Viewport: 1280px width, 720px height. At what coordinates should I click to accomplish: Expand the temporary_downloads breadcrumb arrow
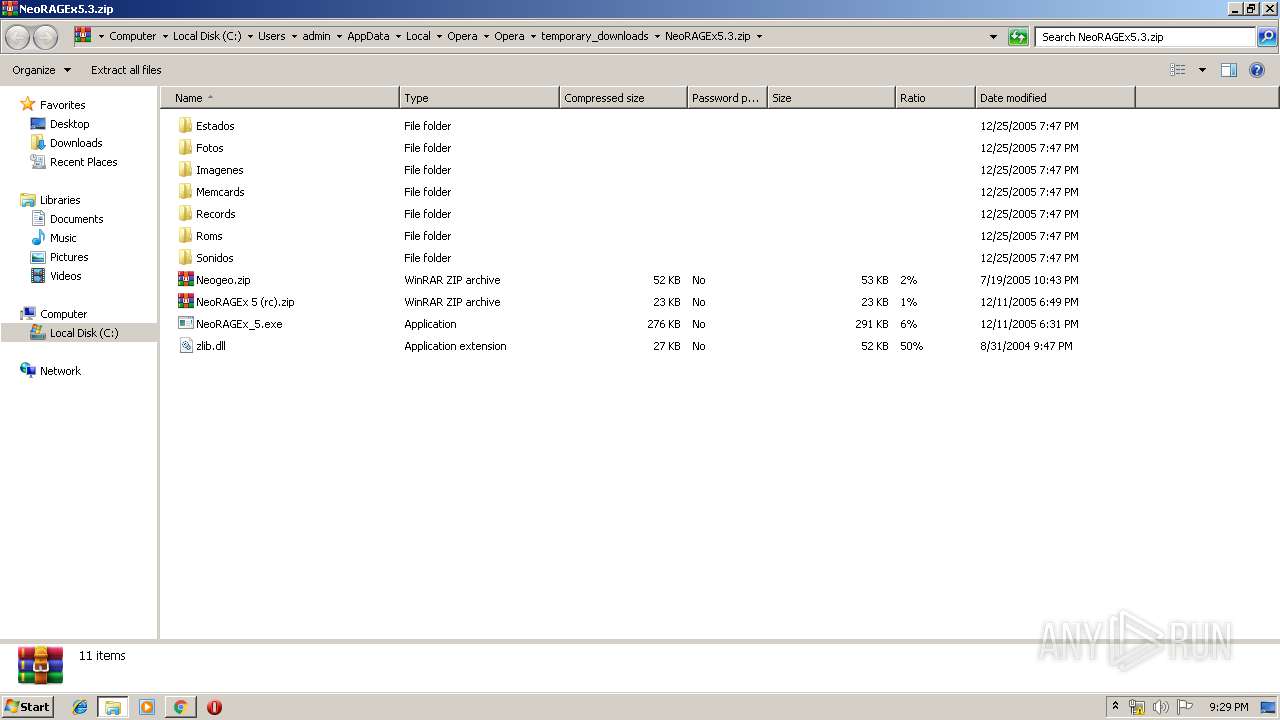click(x=657, y=37)
